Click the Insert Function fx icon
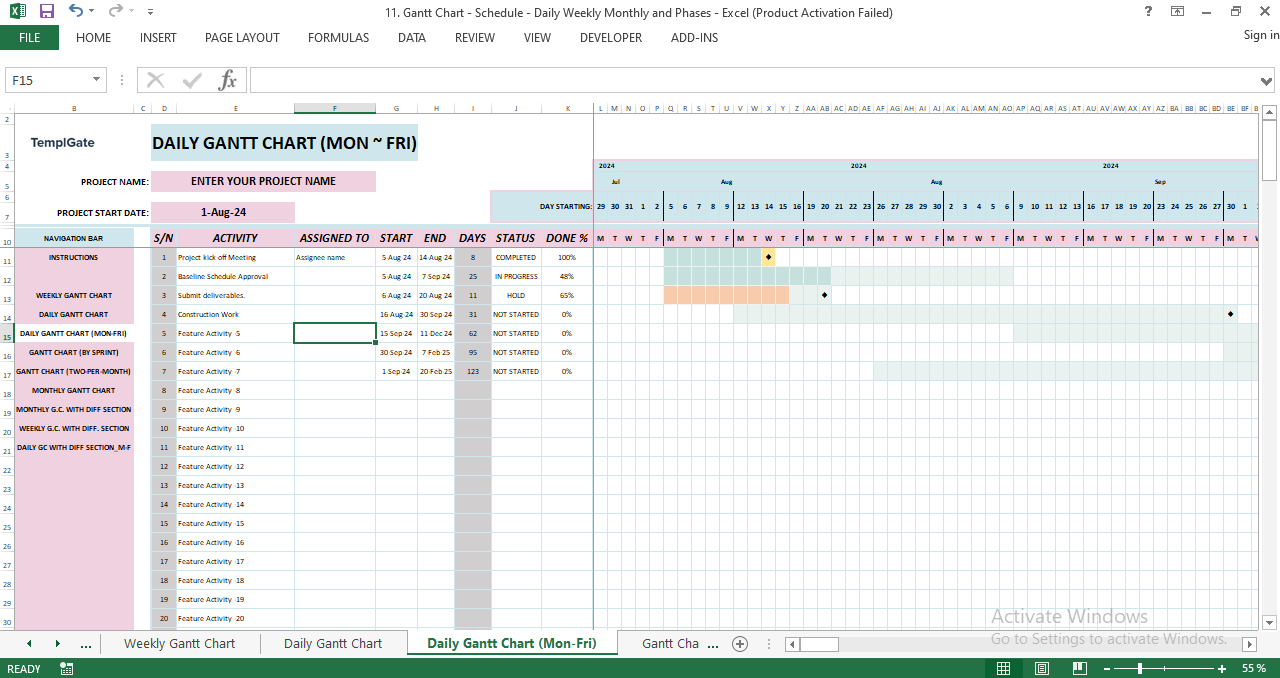 coord(227,80)
